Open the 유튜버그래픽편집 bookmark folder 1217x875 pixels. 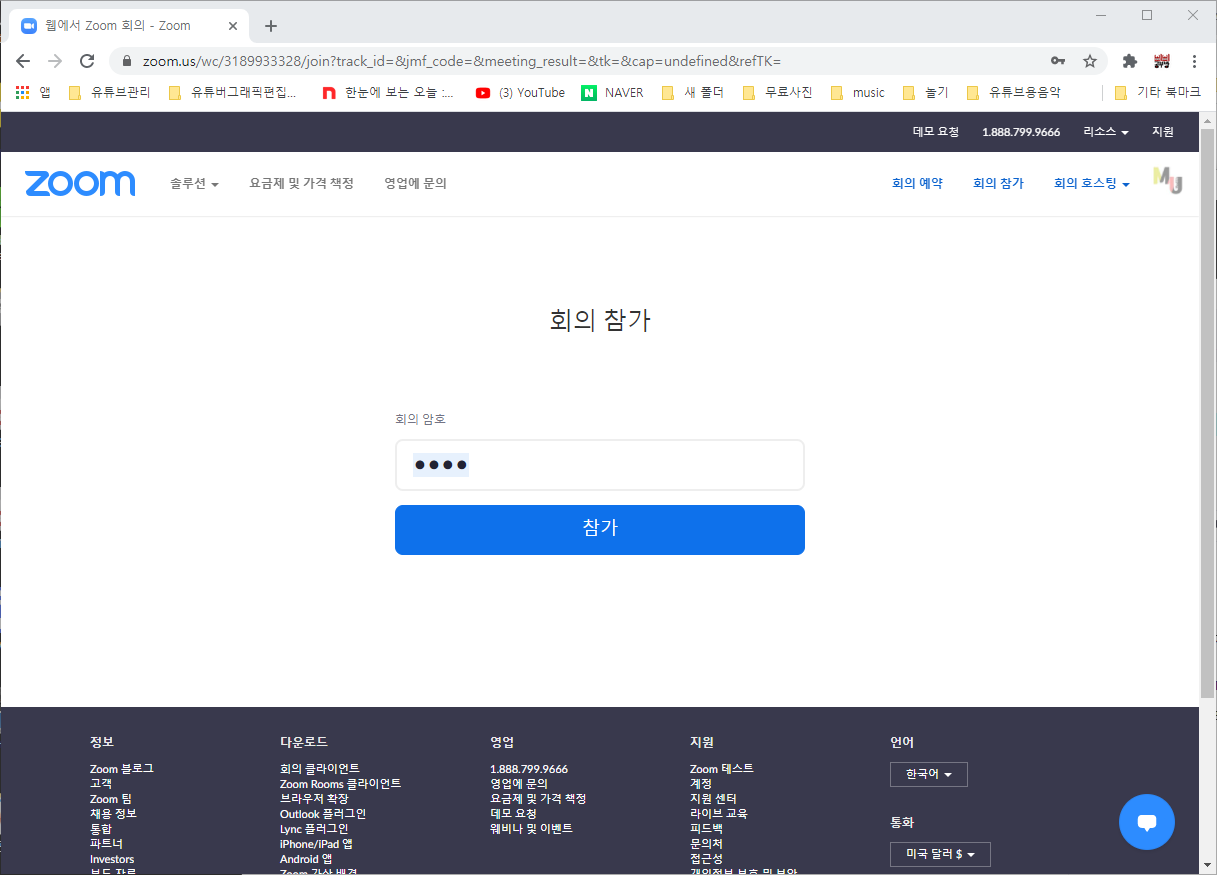[x=232, y=93]
